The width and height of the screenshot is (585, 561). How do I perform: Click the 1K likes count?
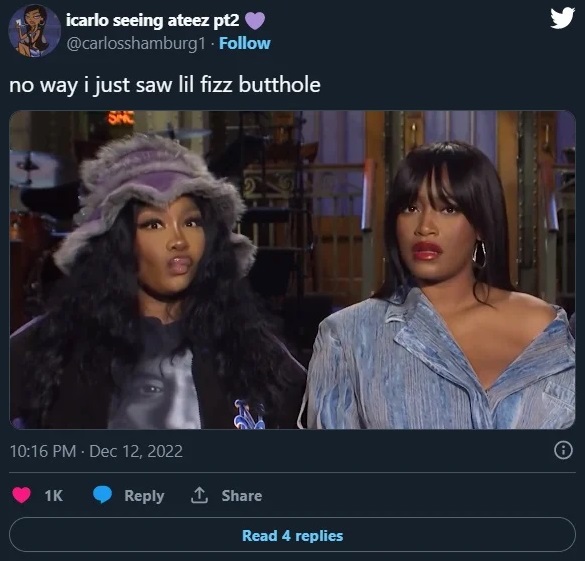(54, 496)
